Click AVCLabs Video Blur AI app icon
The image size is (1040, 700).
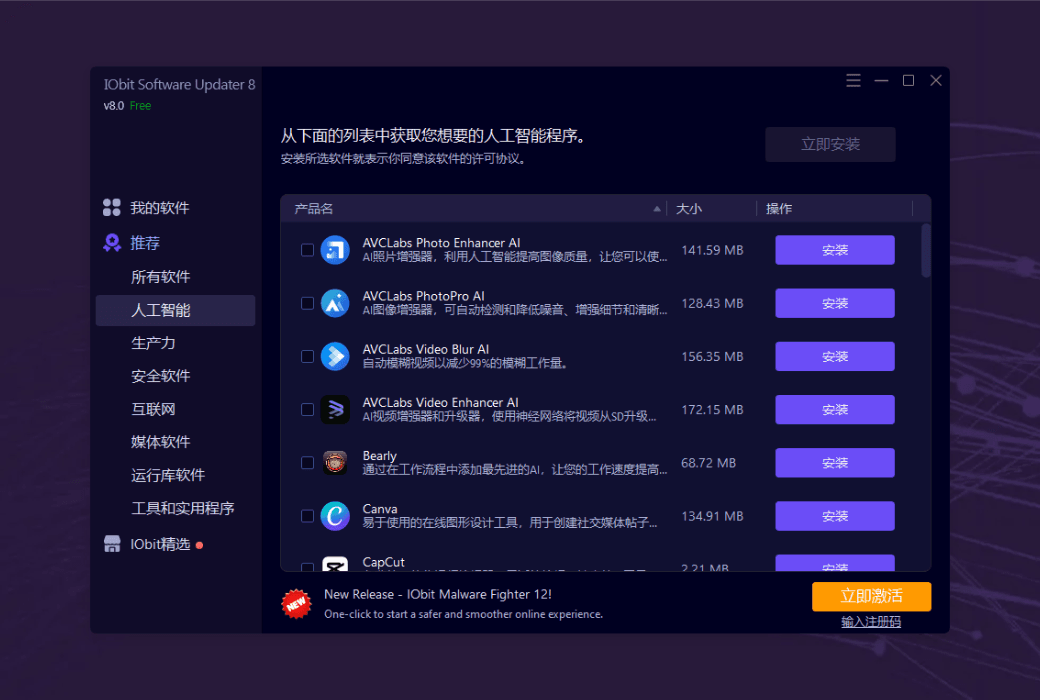tap(335, 356)
